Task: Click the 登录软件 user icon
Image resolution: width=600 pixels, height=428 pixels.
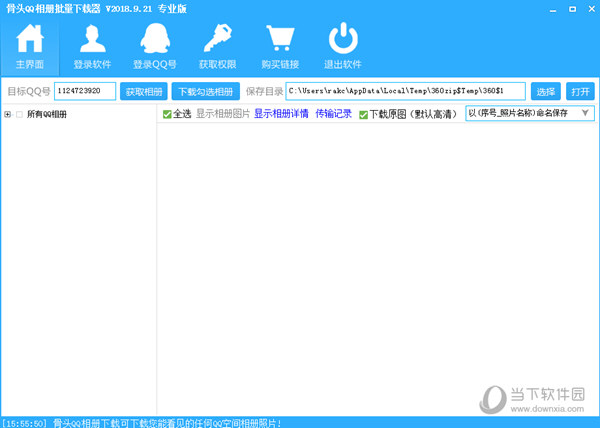Action: (93, 39)
